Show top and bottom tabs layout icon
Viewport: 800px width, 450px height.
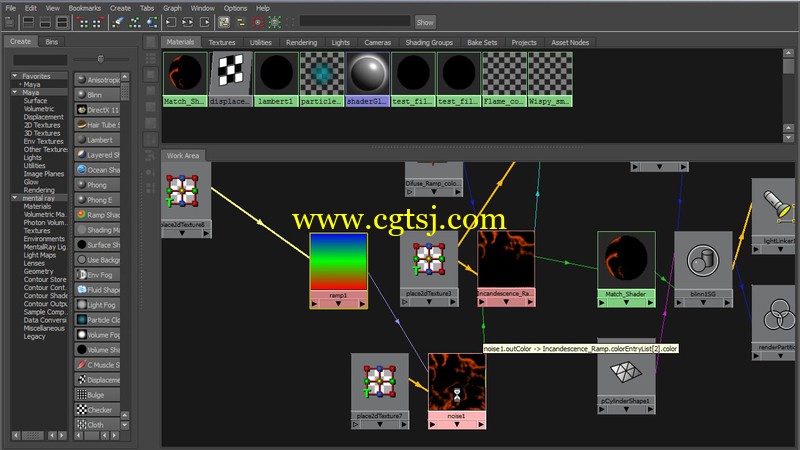coord(62,22)
